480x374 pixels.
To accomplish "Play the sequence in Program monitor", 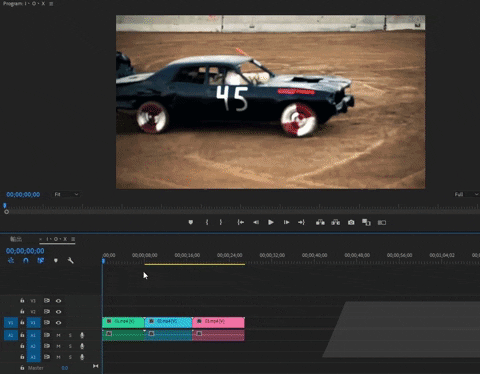I will 271,222.
